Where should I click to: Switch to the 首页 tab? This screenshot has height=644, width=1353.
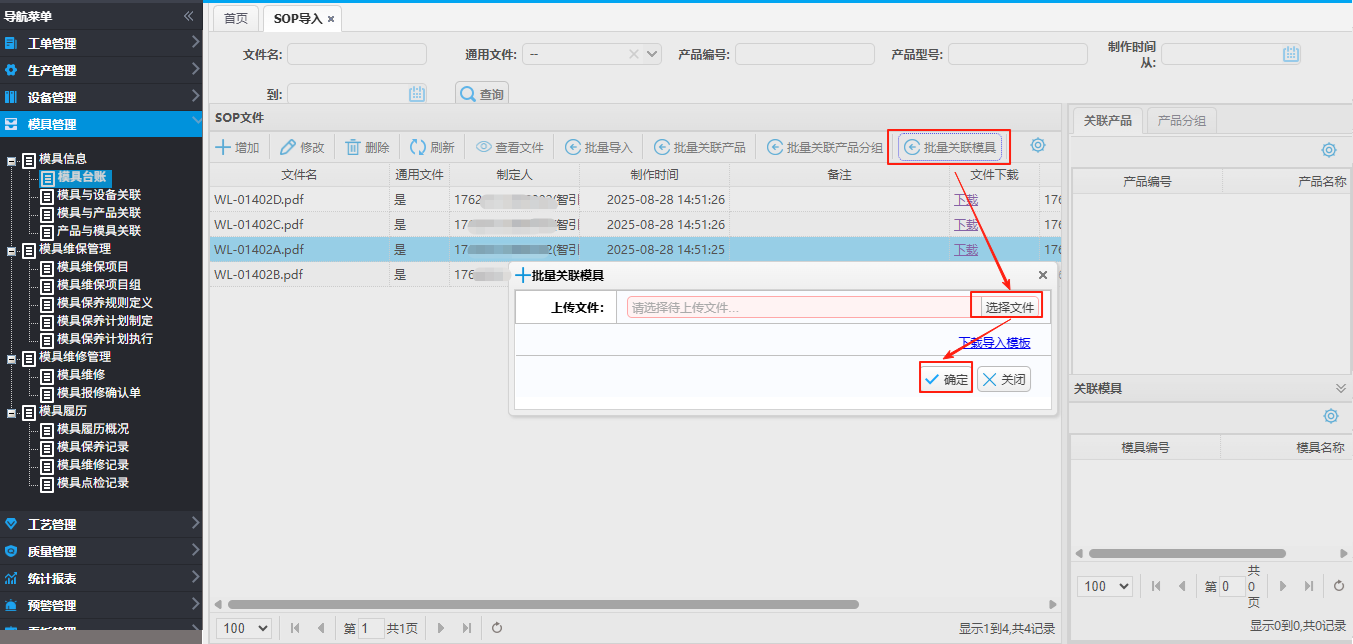click(236, 19)
